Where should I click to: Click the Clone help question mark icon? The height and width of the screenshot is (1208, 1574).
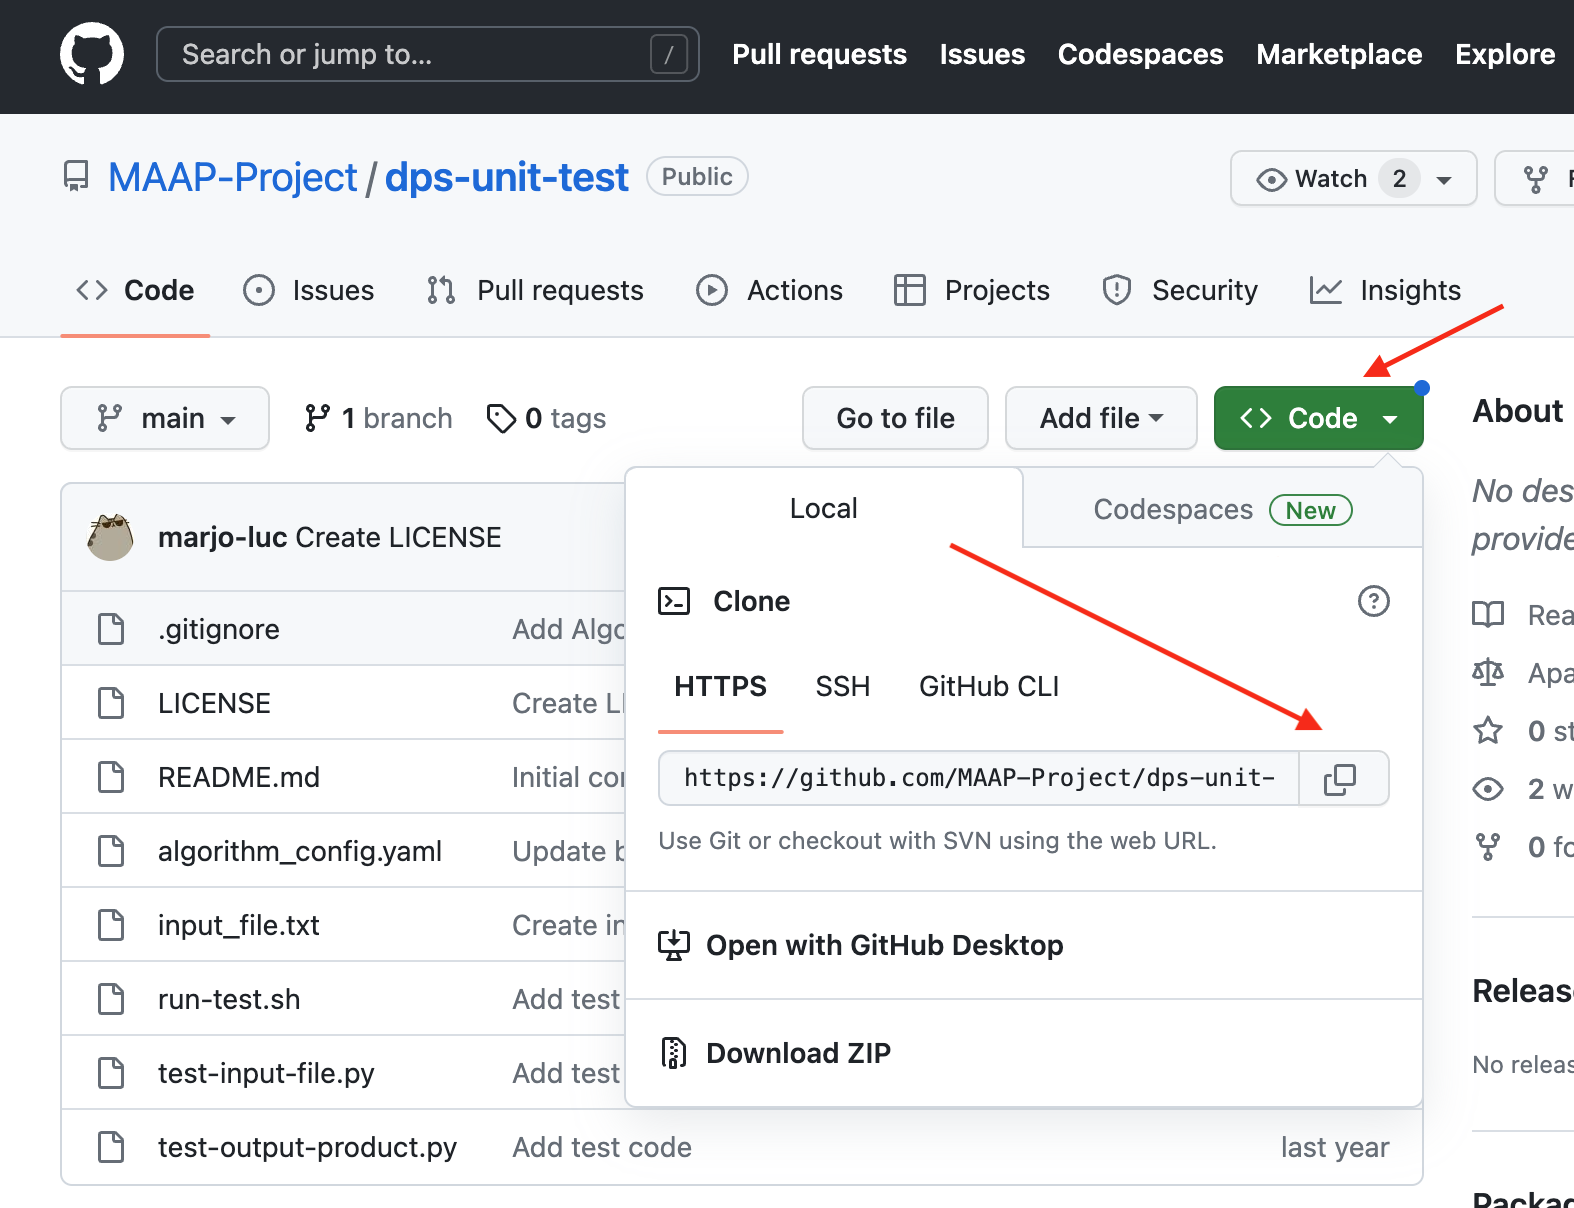point(1373,601)
